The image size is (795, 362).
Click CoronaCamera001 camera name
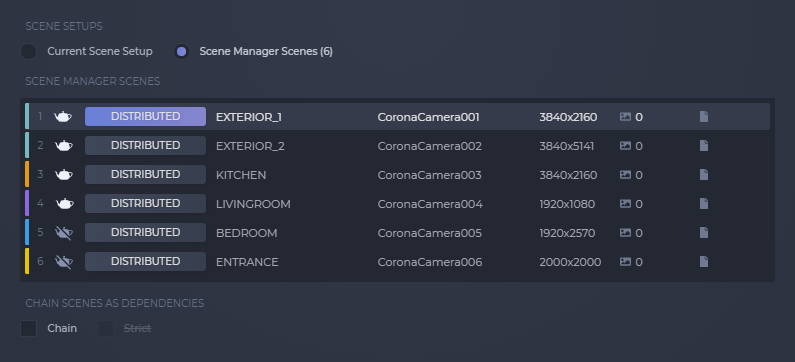428,117
